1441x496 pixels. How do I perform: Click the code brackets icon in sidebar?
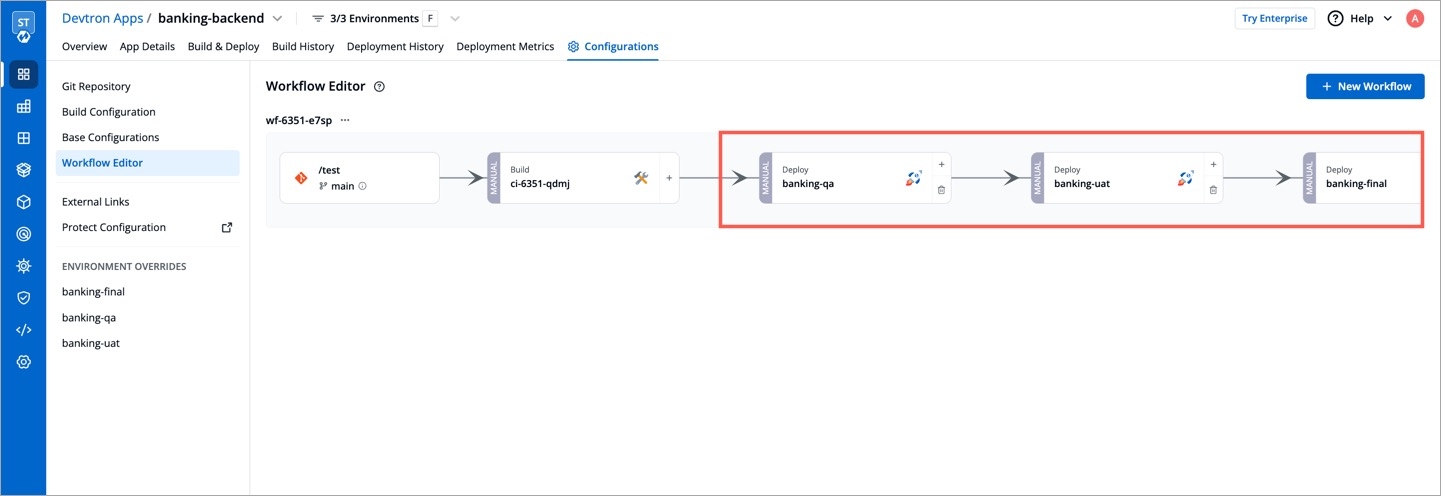pos(24,330)
